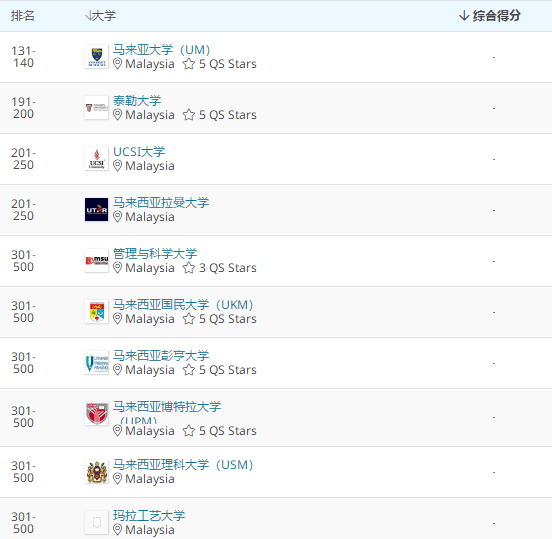Click location pin icon in 玛拉工艺大学 row
Image resolution: width=552 pixels, height=539 pixels.
pos(118,530)
